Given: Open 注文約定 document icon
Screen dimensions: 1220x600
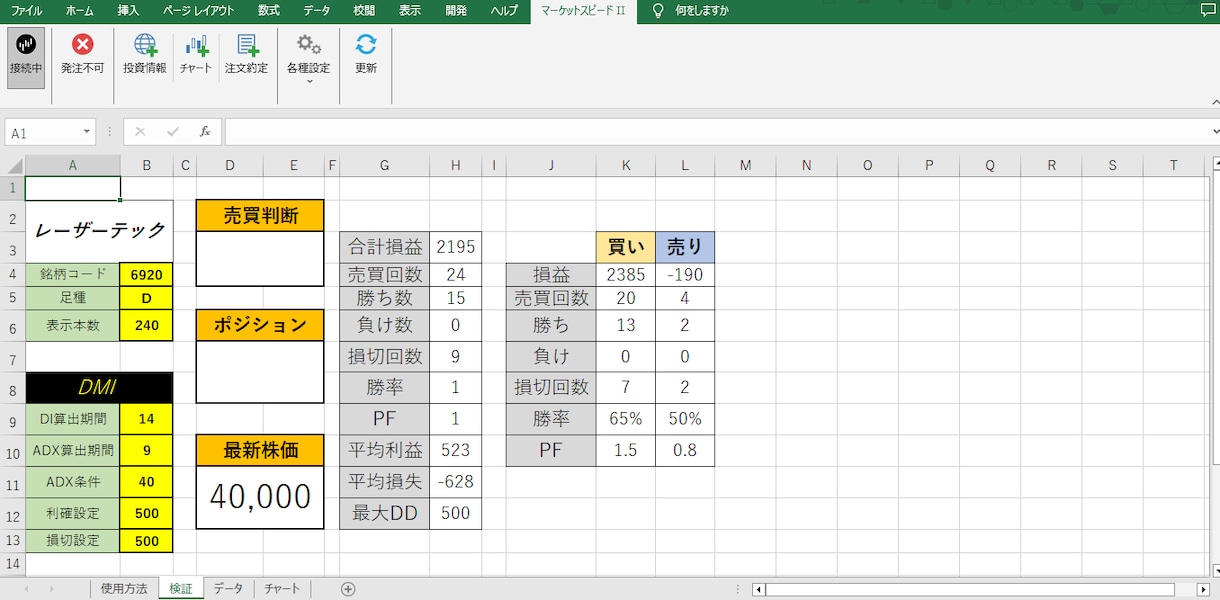Looking at the screenshot, I should [x=246, y=45].
